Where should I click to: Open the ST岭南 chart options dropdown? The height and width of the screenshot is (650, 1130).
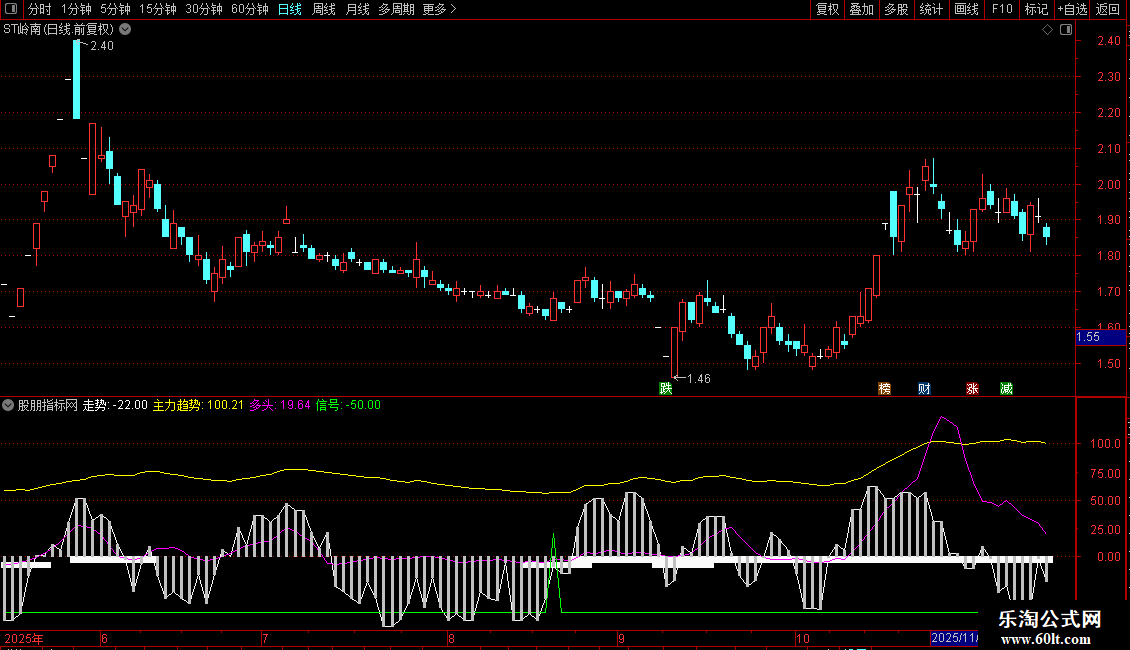[125, 29]
